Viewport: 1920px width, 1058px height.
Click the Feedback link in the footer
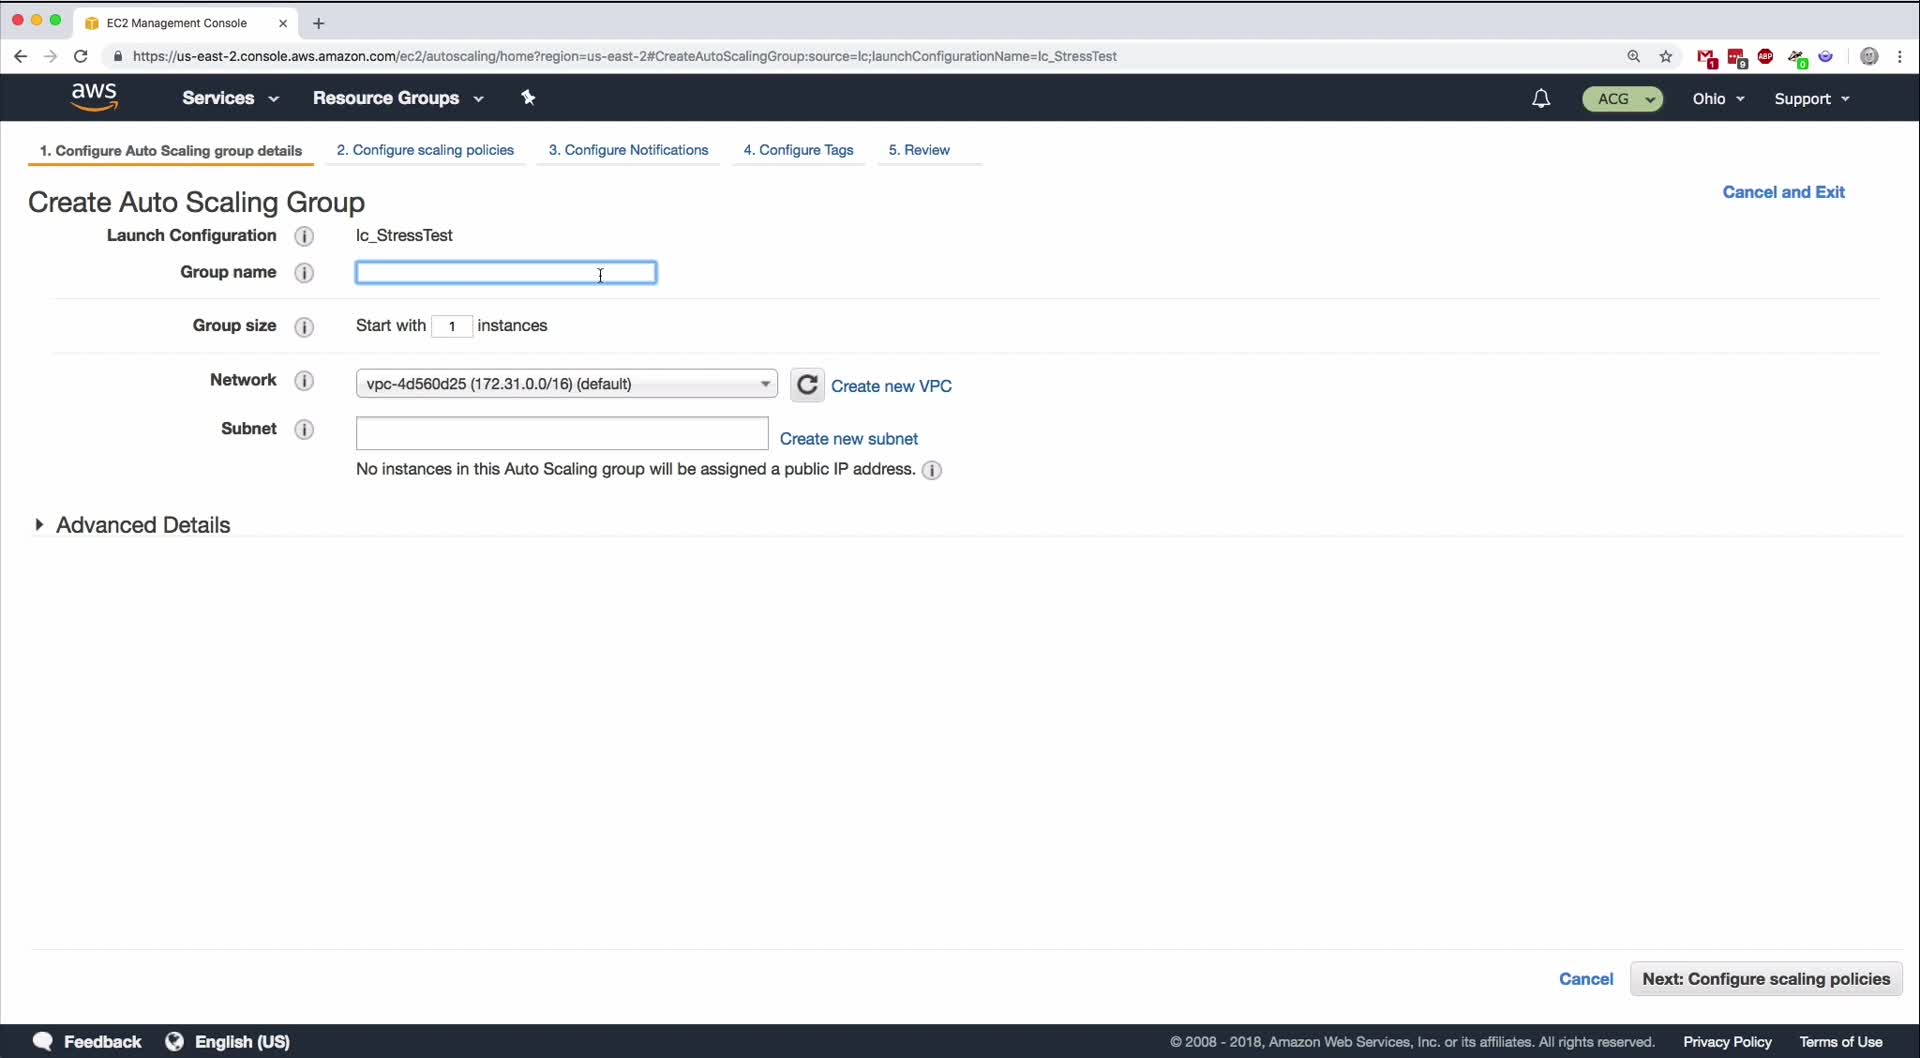pos(103,1042)
